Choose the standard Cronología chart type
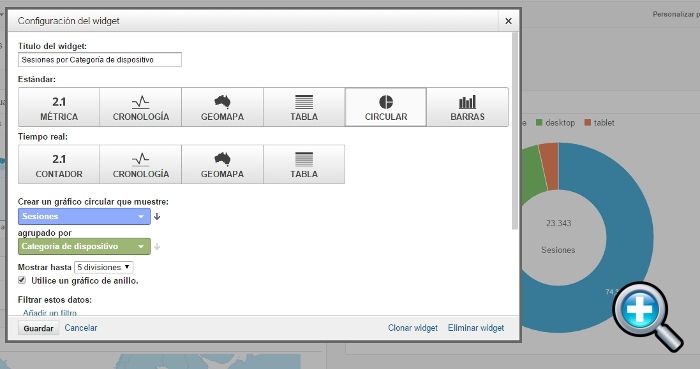This screenshot has height=369, width=700. click(x=141, y=107)
